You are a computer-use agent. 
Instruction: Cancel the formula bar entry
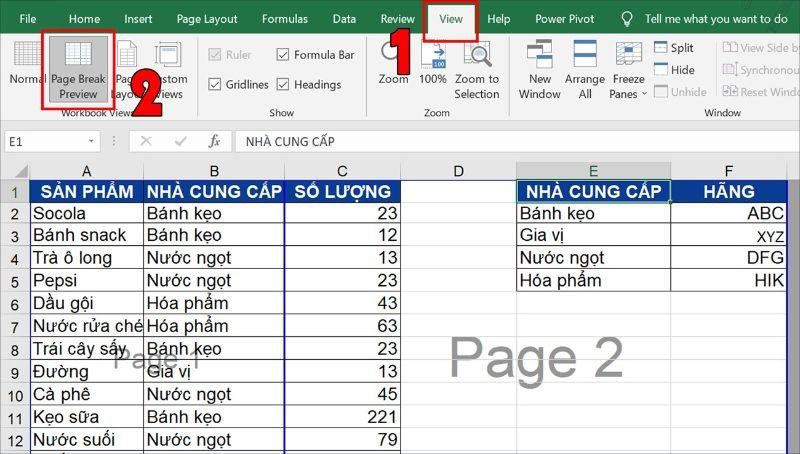(x=146, y=141)
